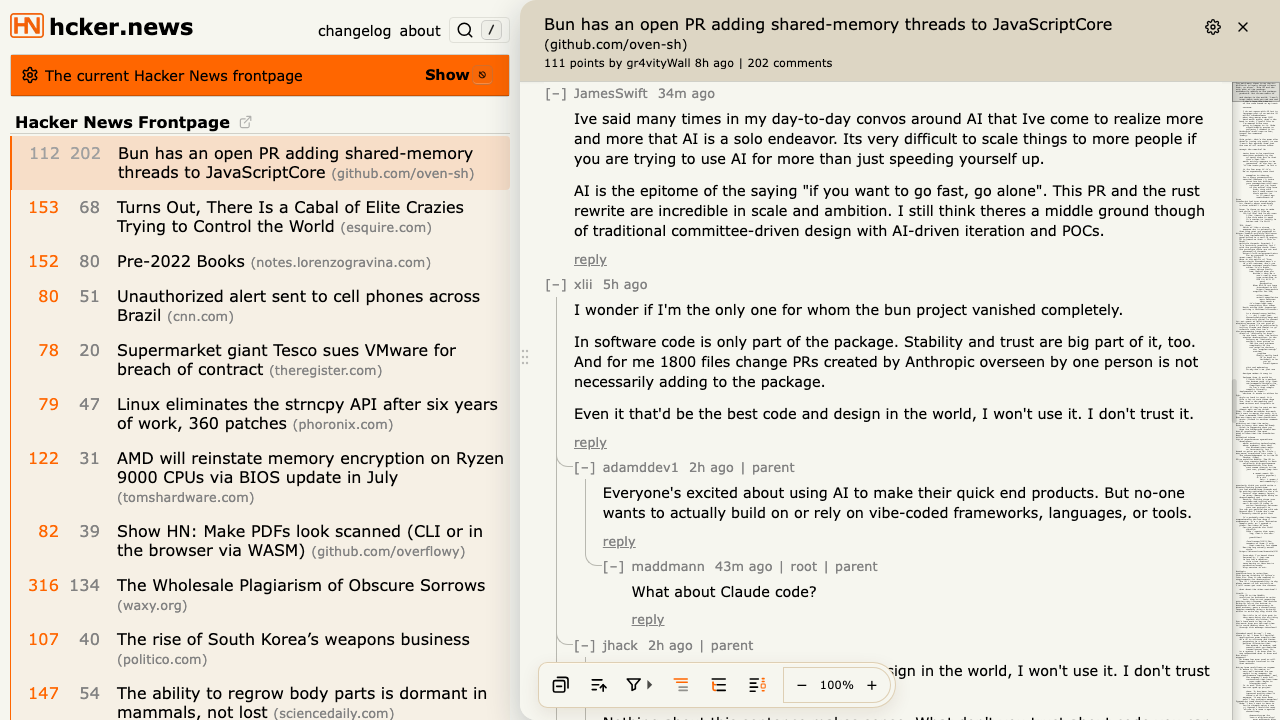Collapse xlii's comment thread

tap(556, 285)
